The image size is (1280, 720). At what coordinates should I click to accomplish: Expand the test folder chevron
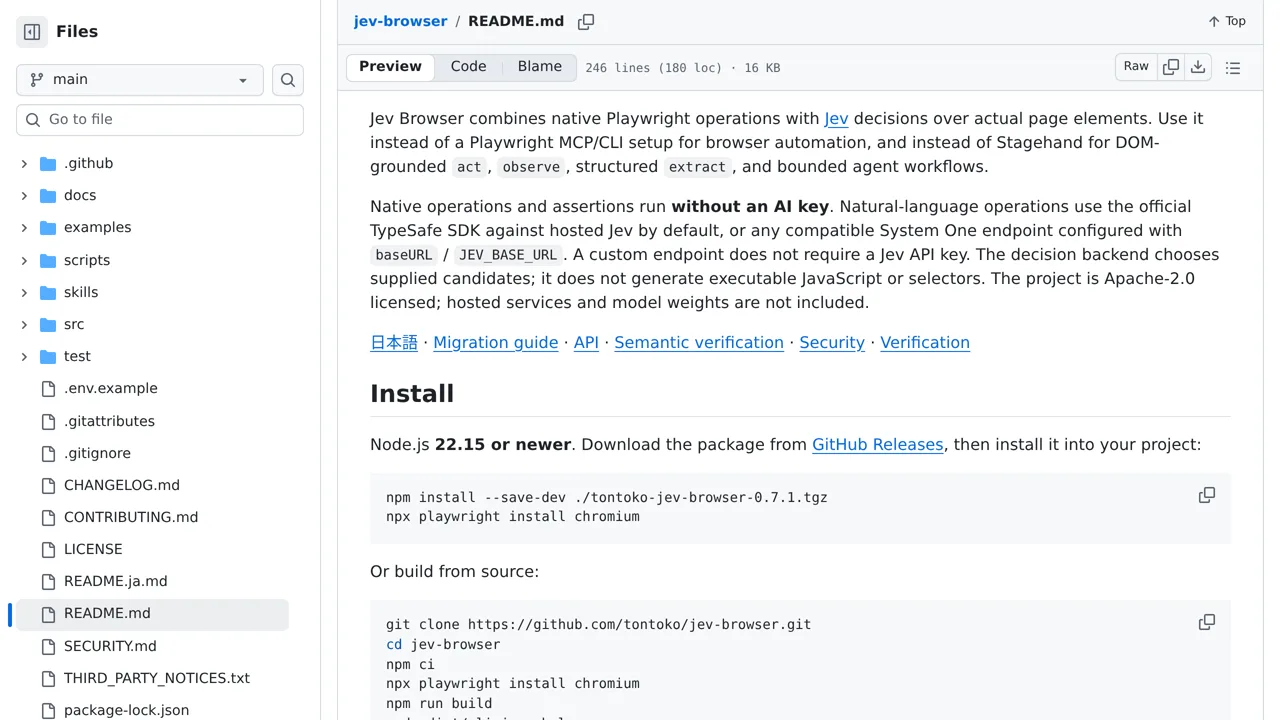[x=24, y=356]
